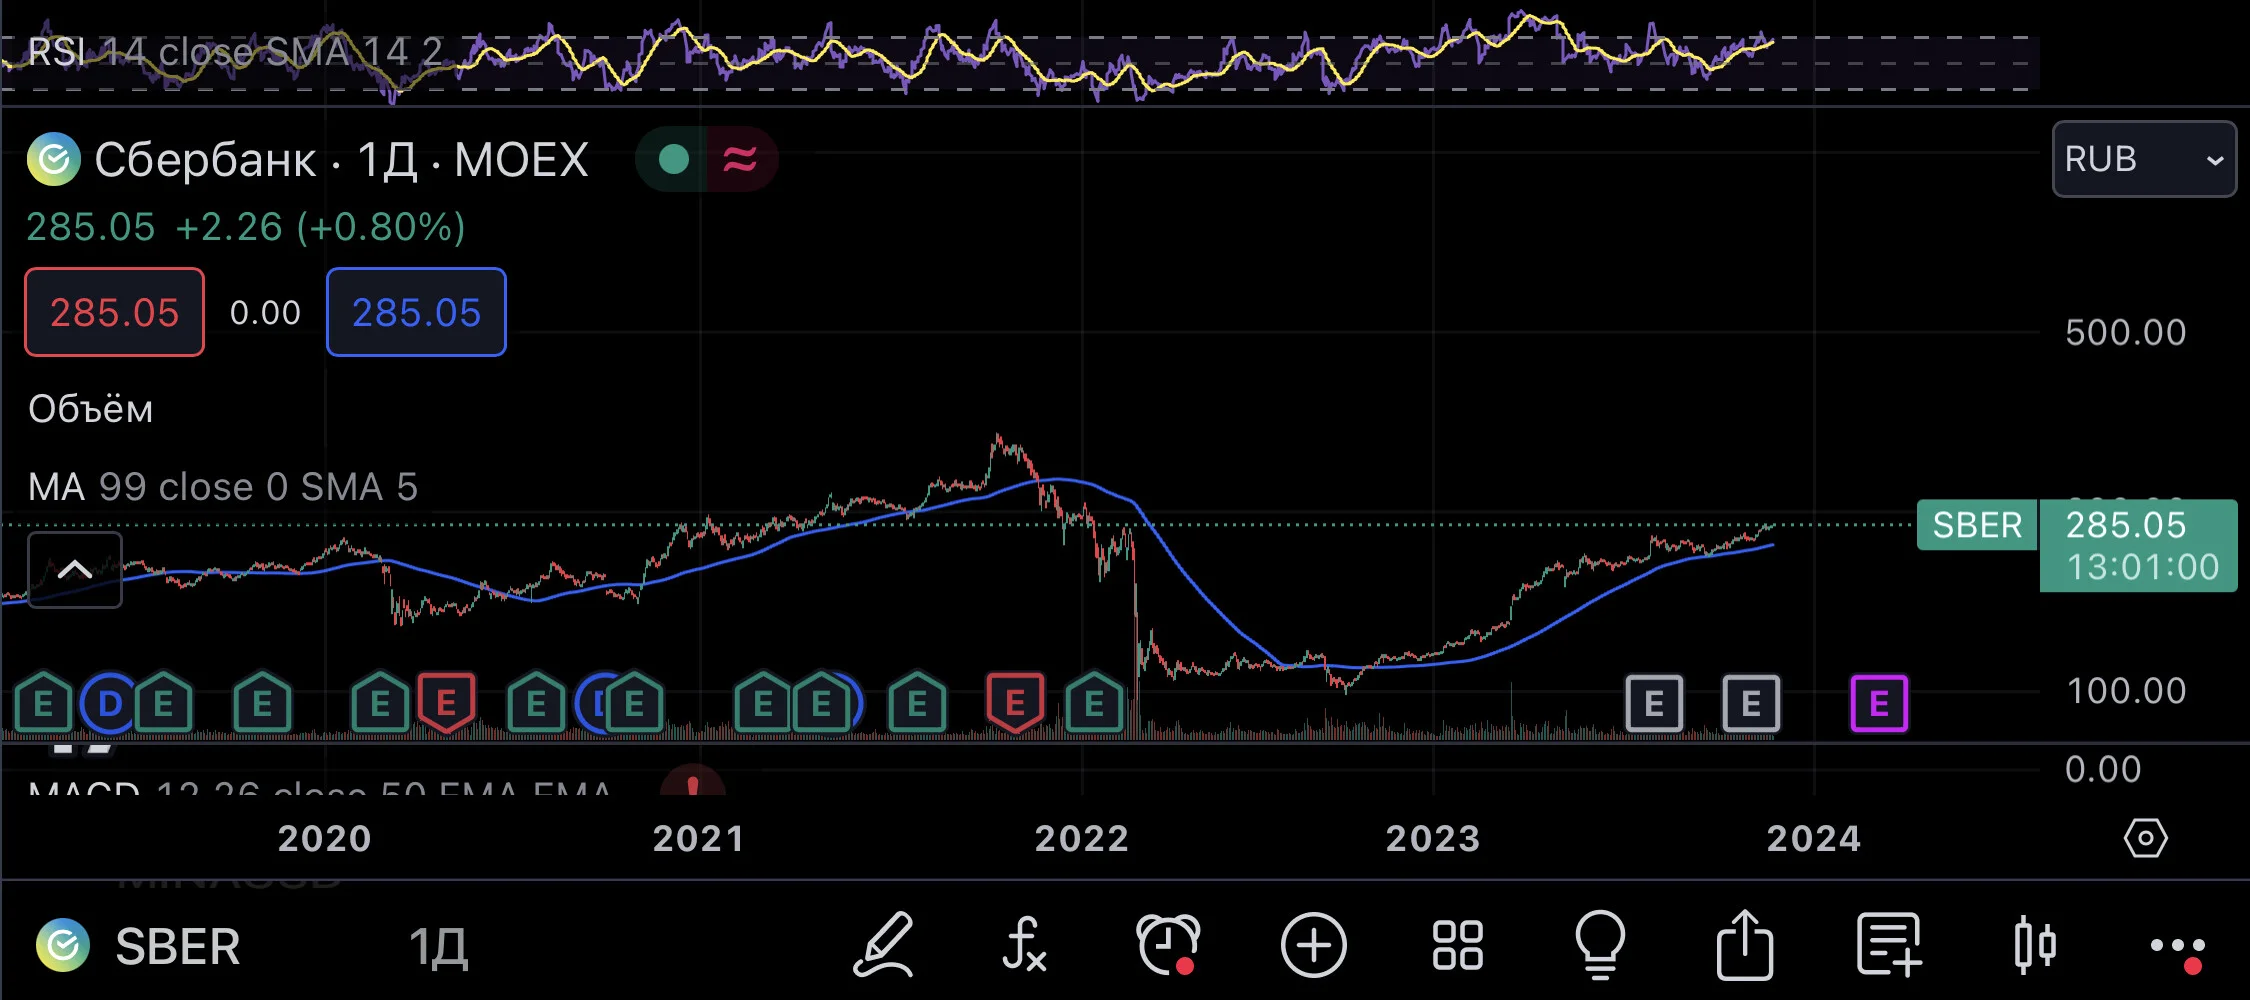Tap the 2020 label on the time axis
The width and height of the screenshot is (2250, 1000).
pyautogui.click(x=325, y=838)
